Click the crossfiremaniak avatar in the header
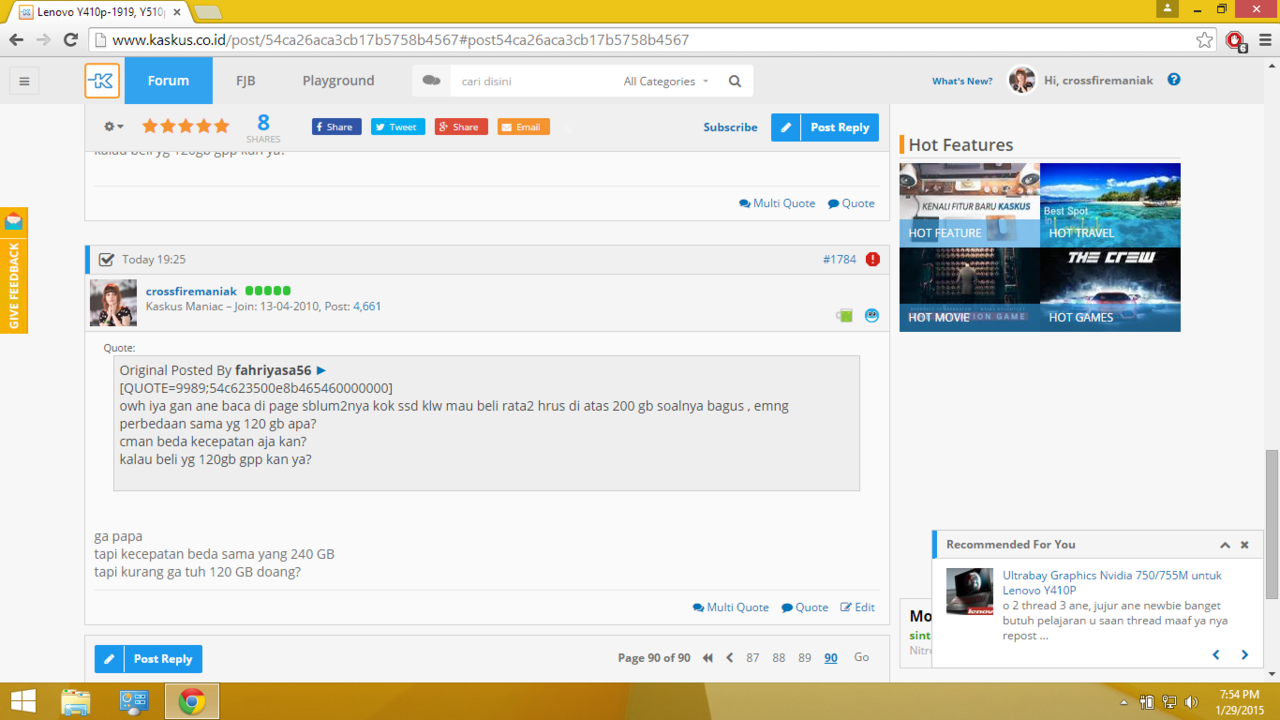 coord(1021,80)
